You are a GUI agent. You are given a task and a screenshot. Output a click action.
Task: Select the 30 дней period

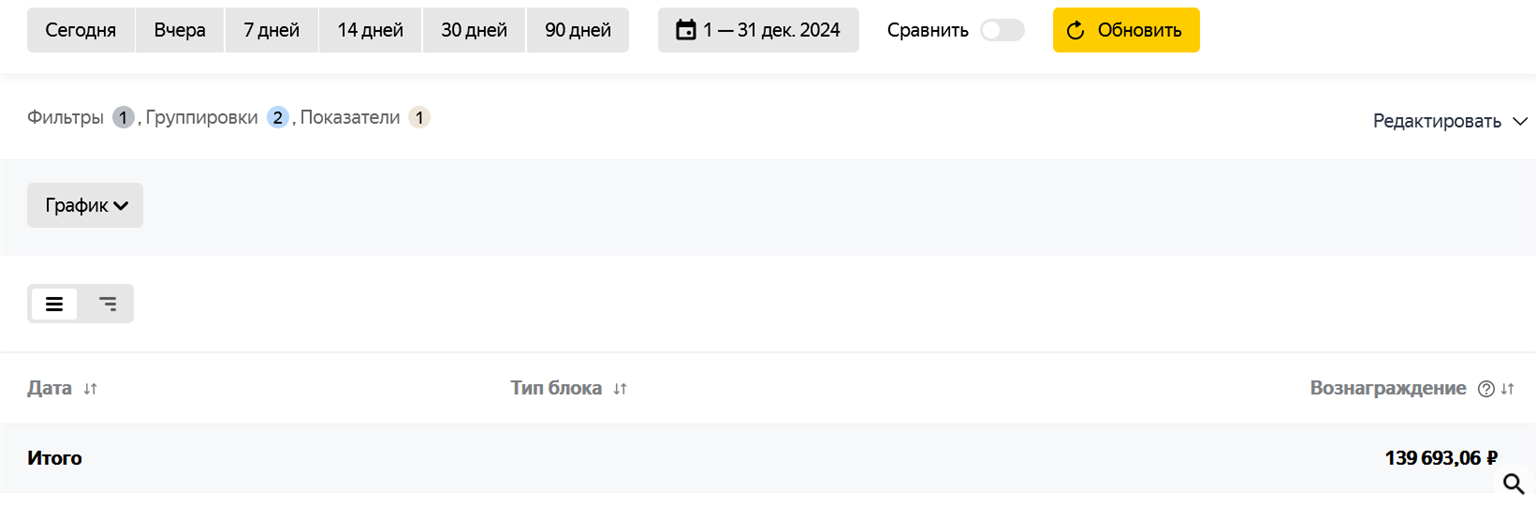(474, 30)
